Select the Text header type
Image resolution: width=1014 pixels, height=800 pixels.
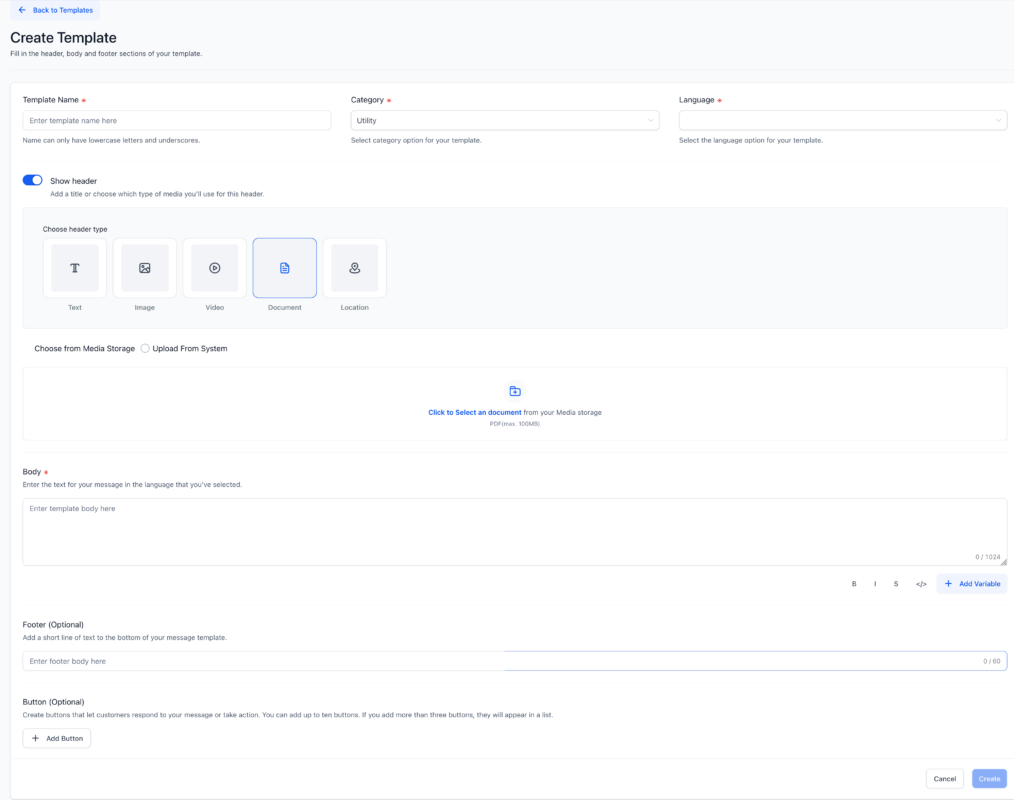point(74,267)
